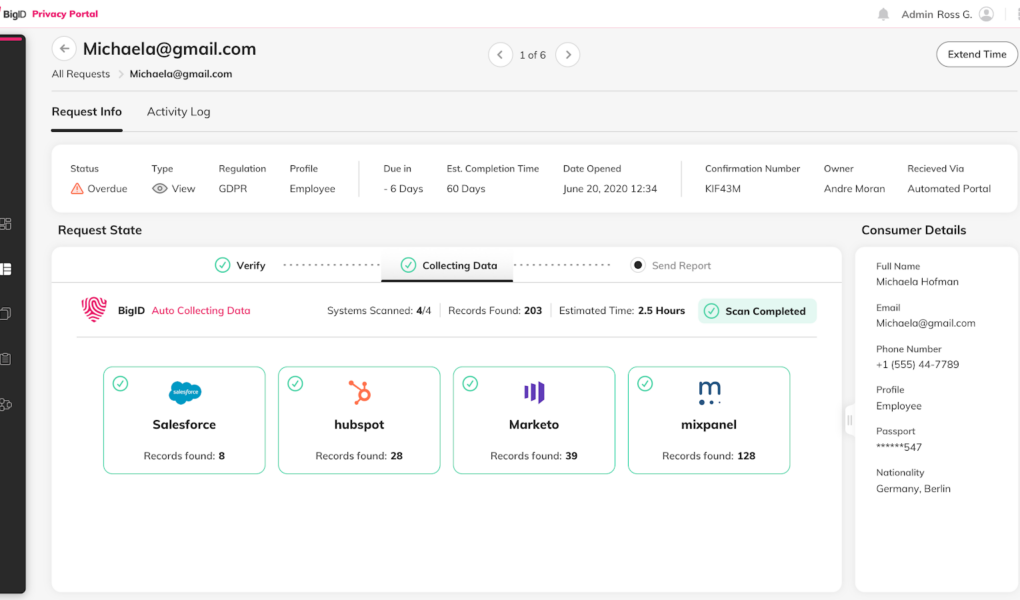
Task: Select the Send Report step dot
Action: coord(638,265)
